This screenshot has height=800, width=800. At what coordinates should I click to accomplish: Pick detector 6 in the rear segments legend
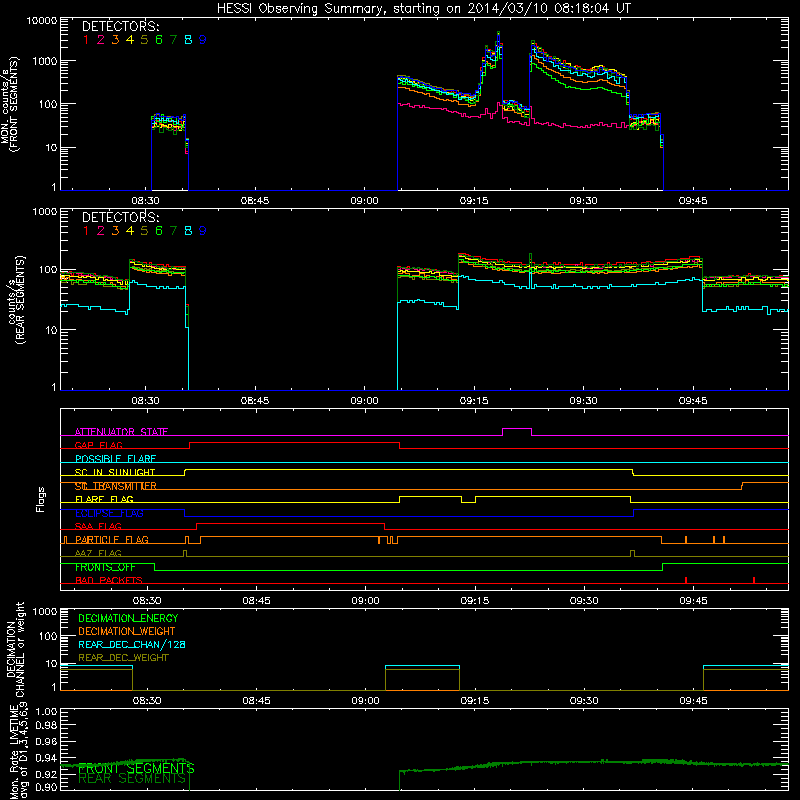pyautogui.click(x=159, y=231)
